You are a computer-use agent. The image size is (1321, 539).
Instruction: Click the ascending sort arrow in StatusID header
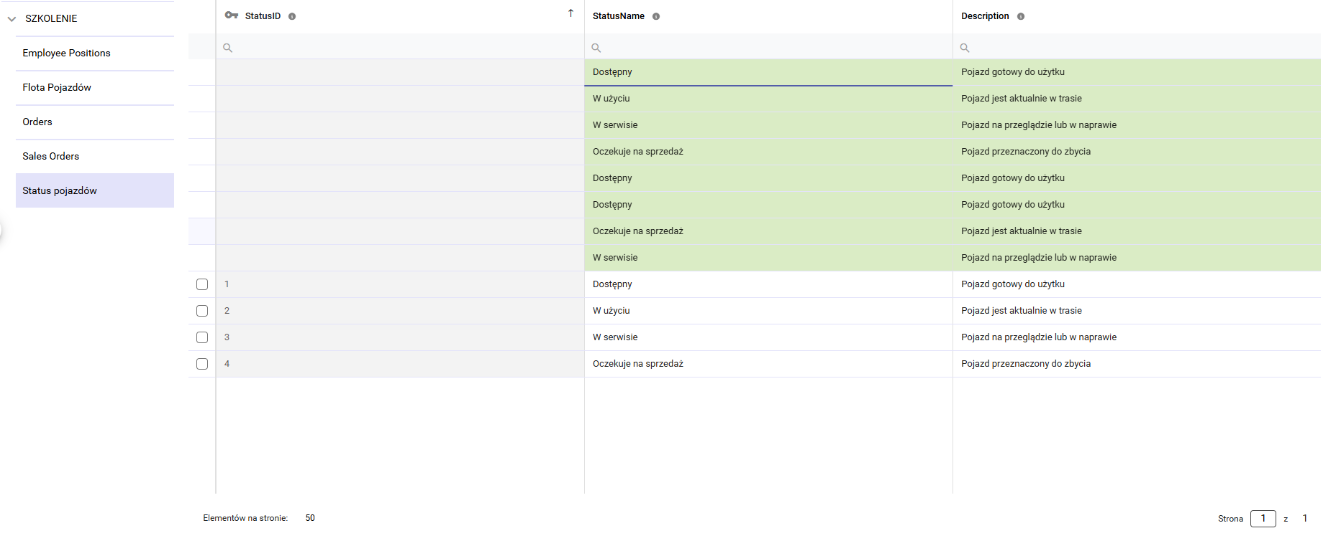[571, 13]
